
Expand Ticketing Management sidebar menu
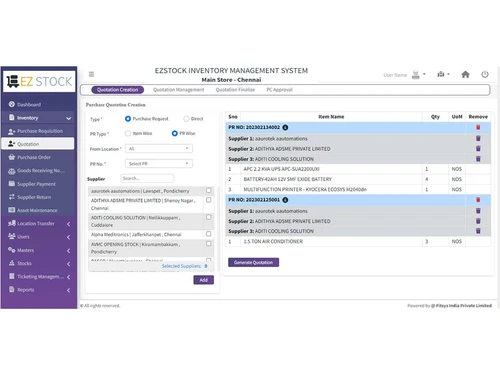coord(68,277)
